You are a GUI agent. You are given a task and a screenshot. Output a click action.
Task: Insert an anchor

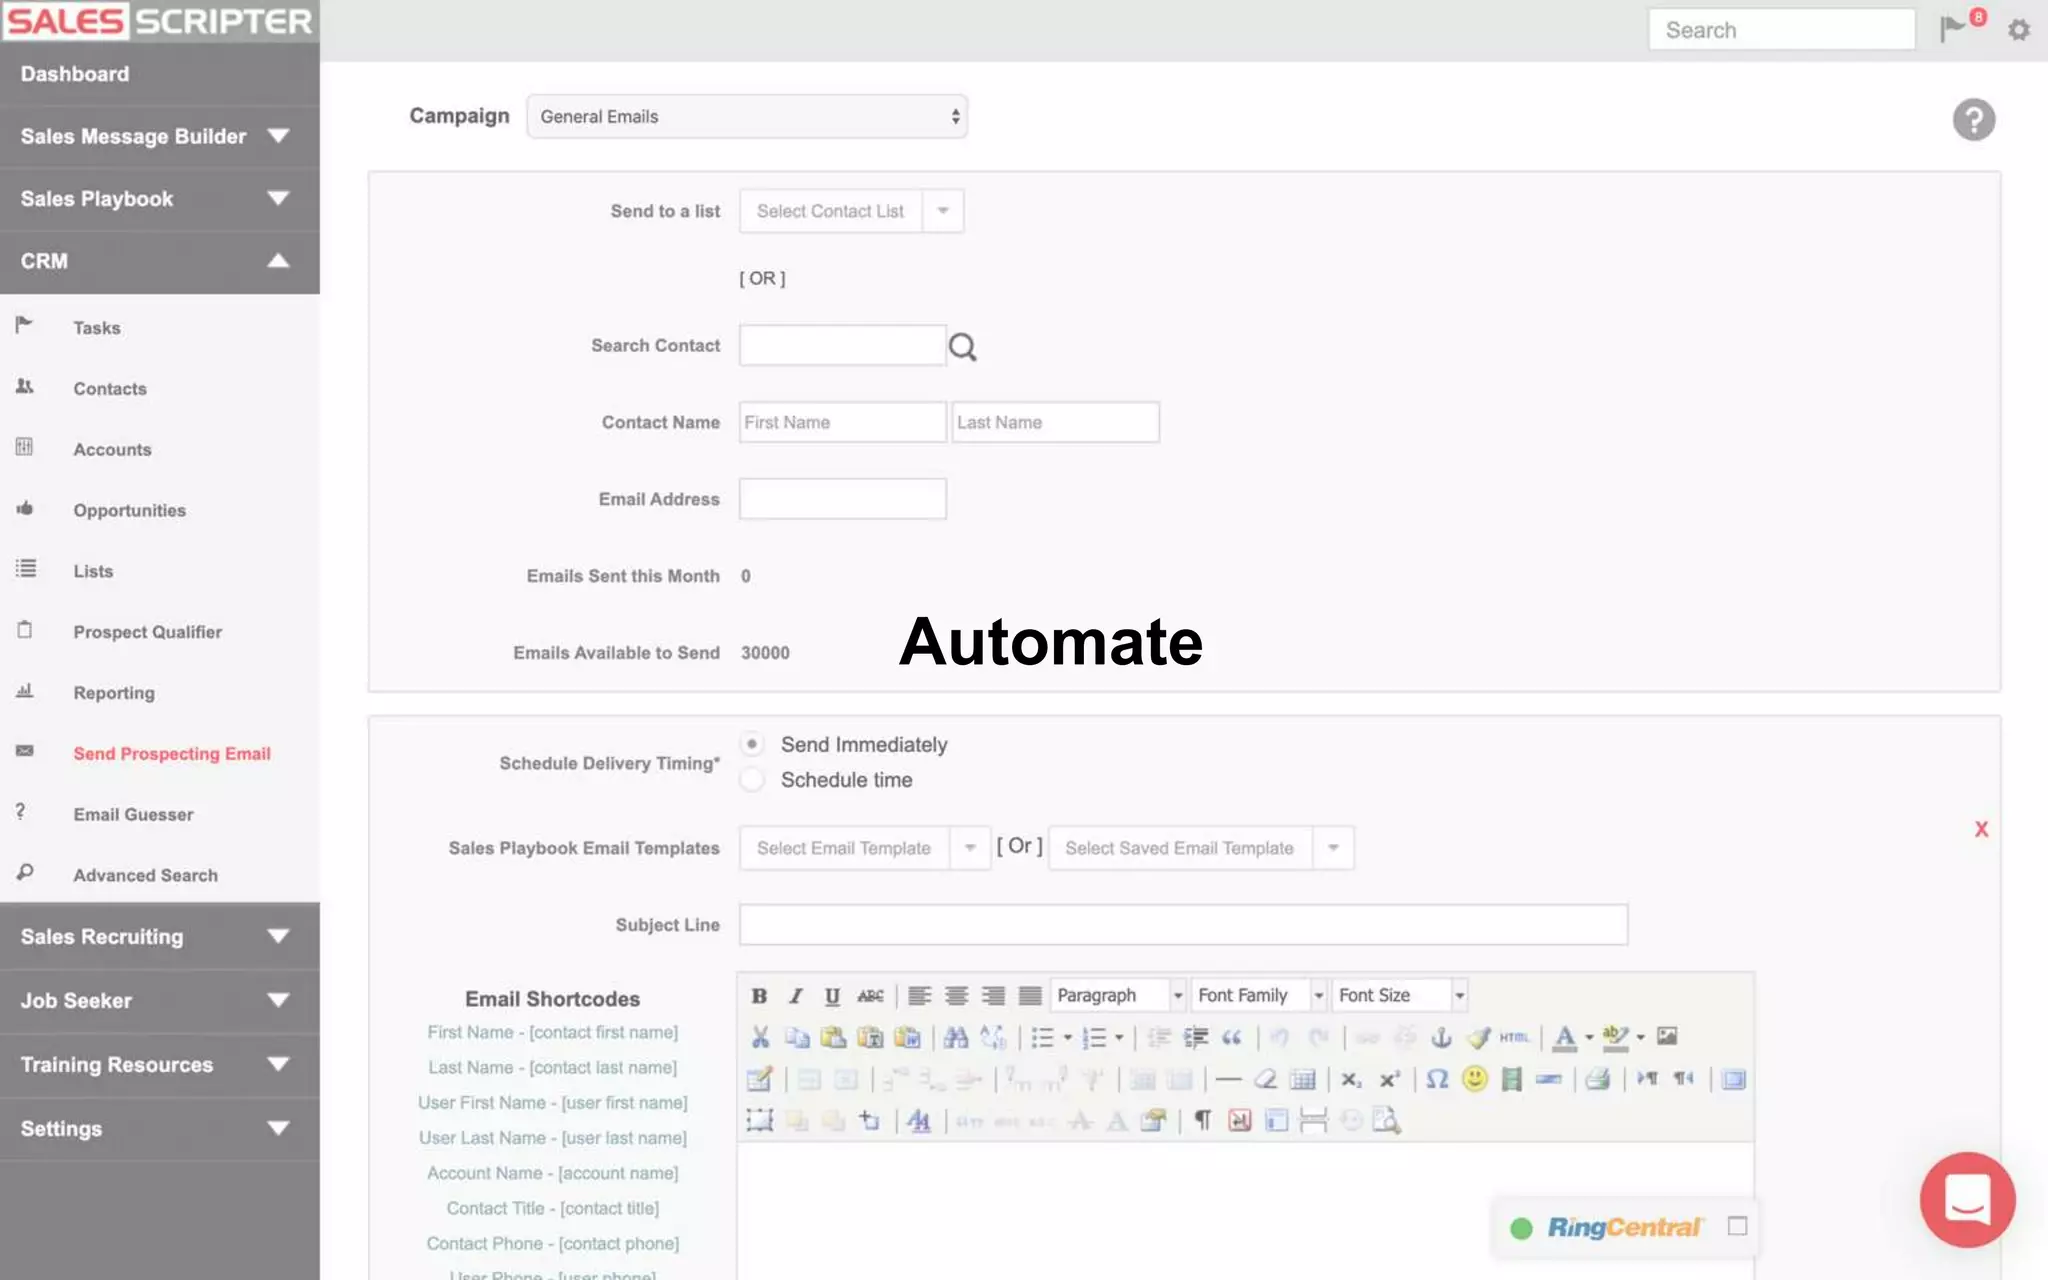pyautogui.click(x=1441, y=1038)
